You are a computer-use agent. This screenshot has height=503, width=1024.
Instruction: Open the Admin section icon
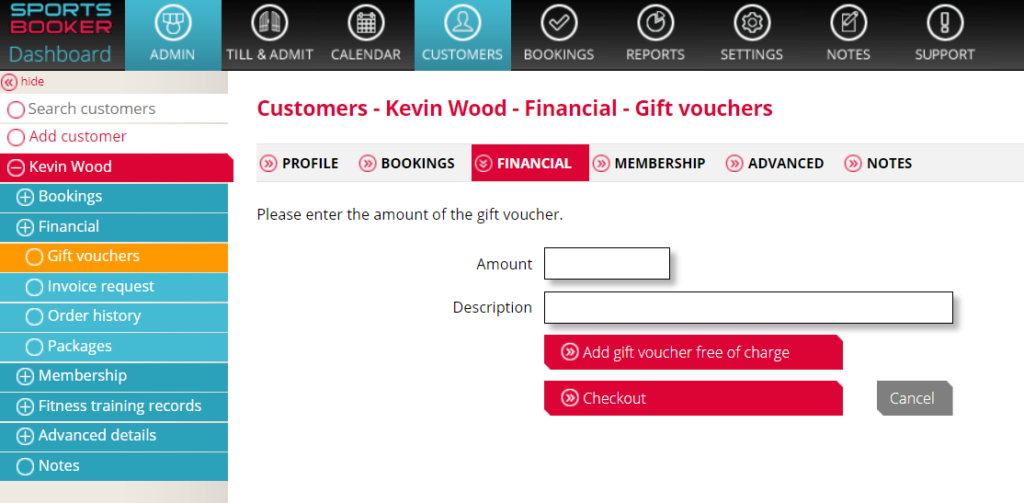[172, 24]
